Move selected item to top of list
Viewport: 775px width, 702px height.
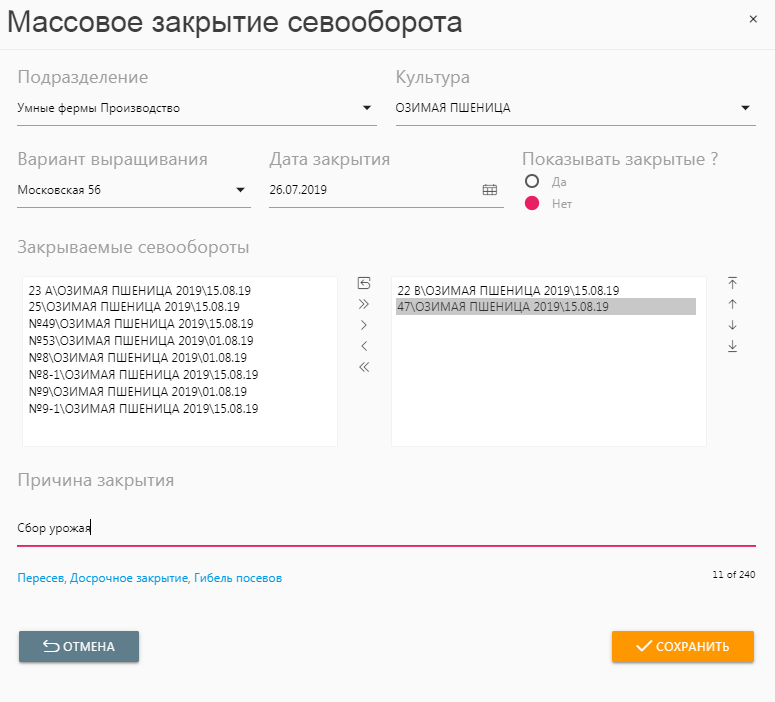click(x=732, y=282)
